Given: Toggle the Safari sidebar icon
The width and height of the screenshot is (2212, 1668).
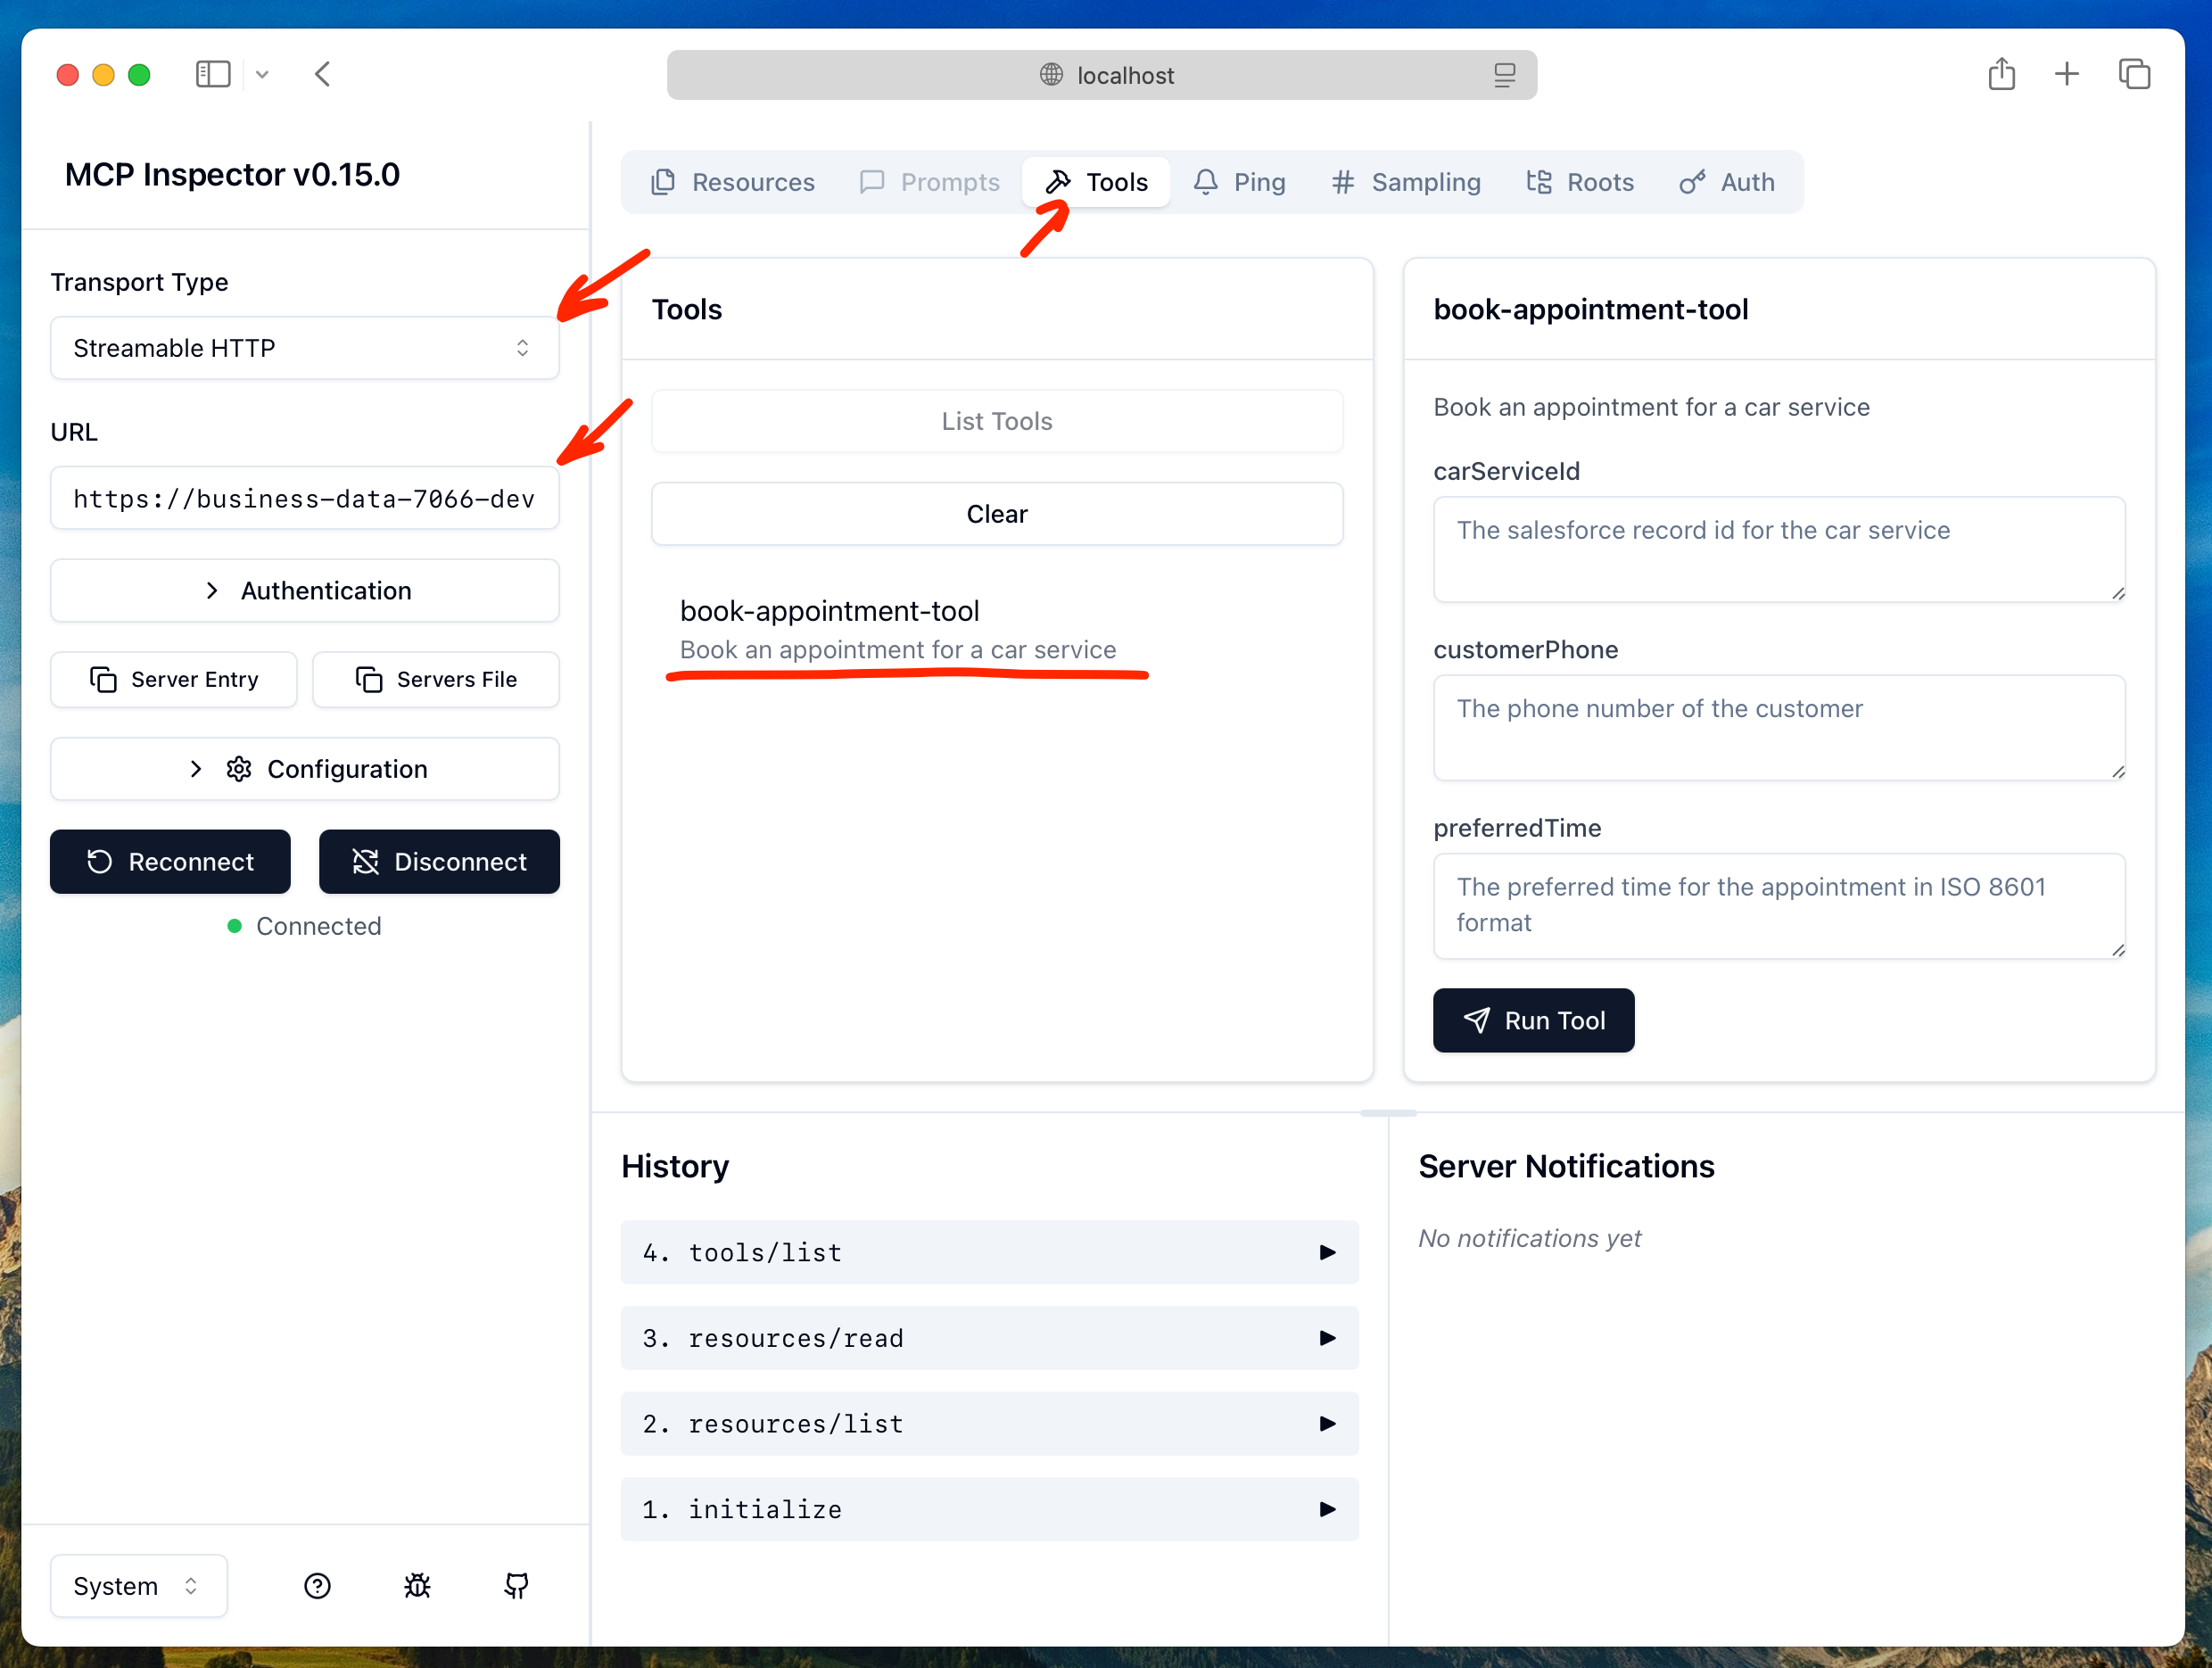Looking at the screenshot, I should click(213, 74).
